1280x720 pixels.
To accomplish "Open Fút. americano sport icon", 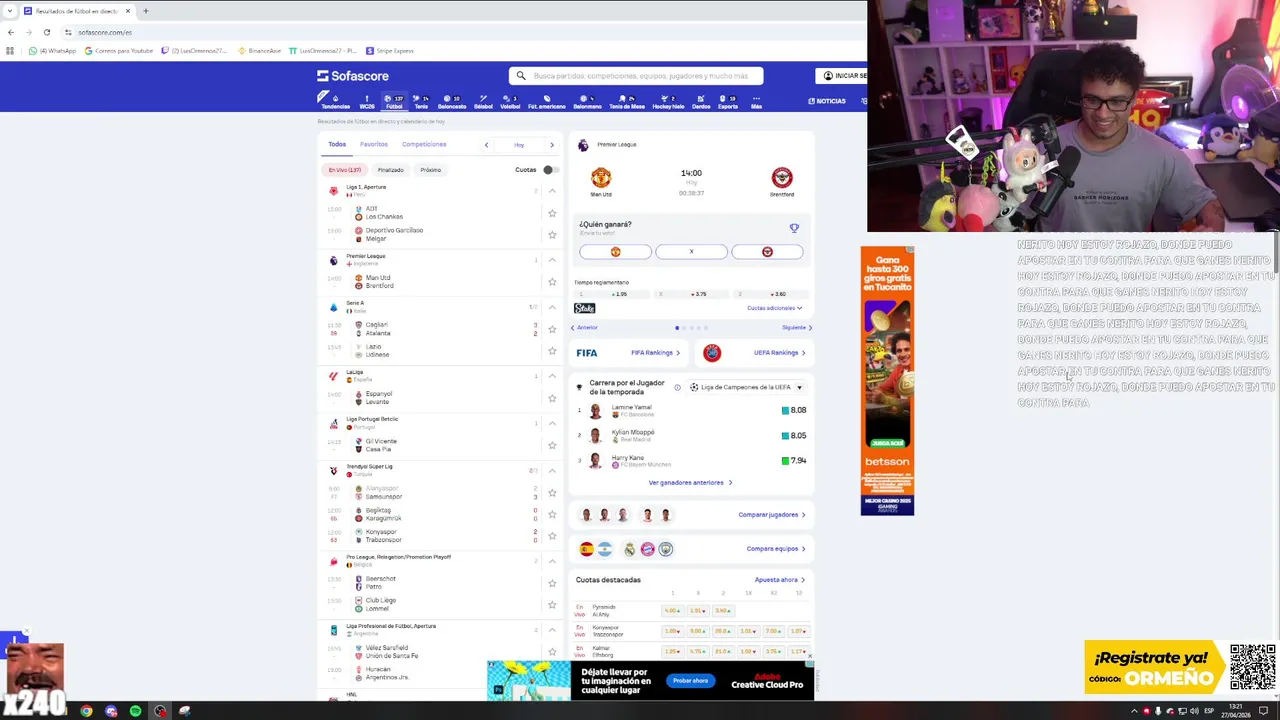I will 546,102.
